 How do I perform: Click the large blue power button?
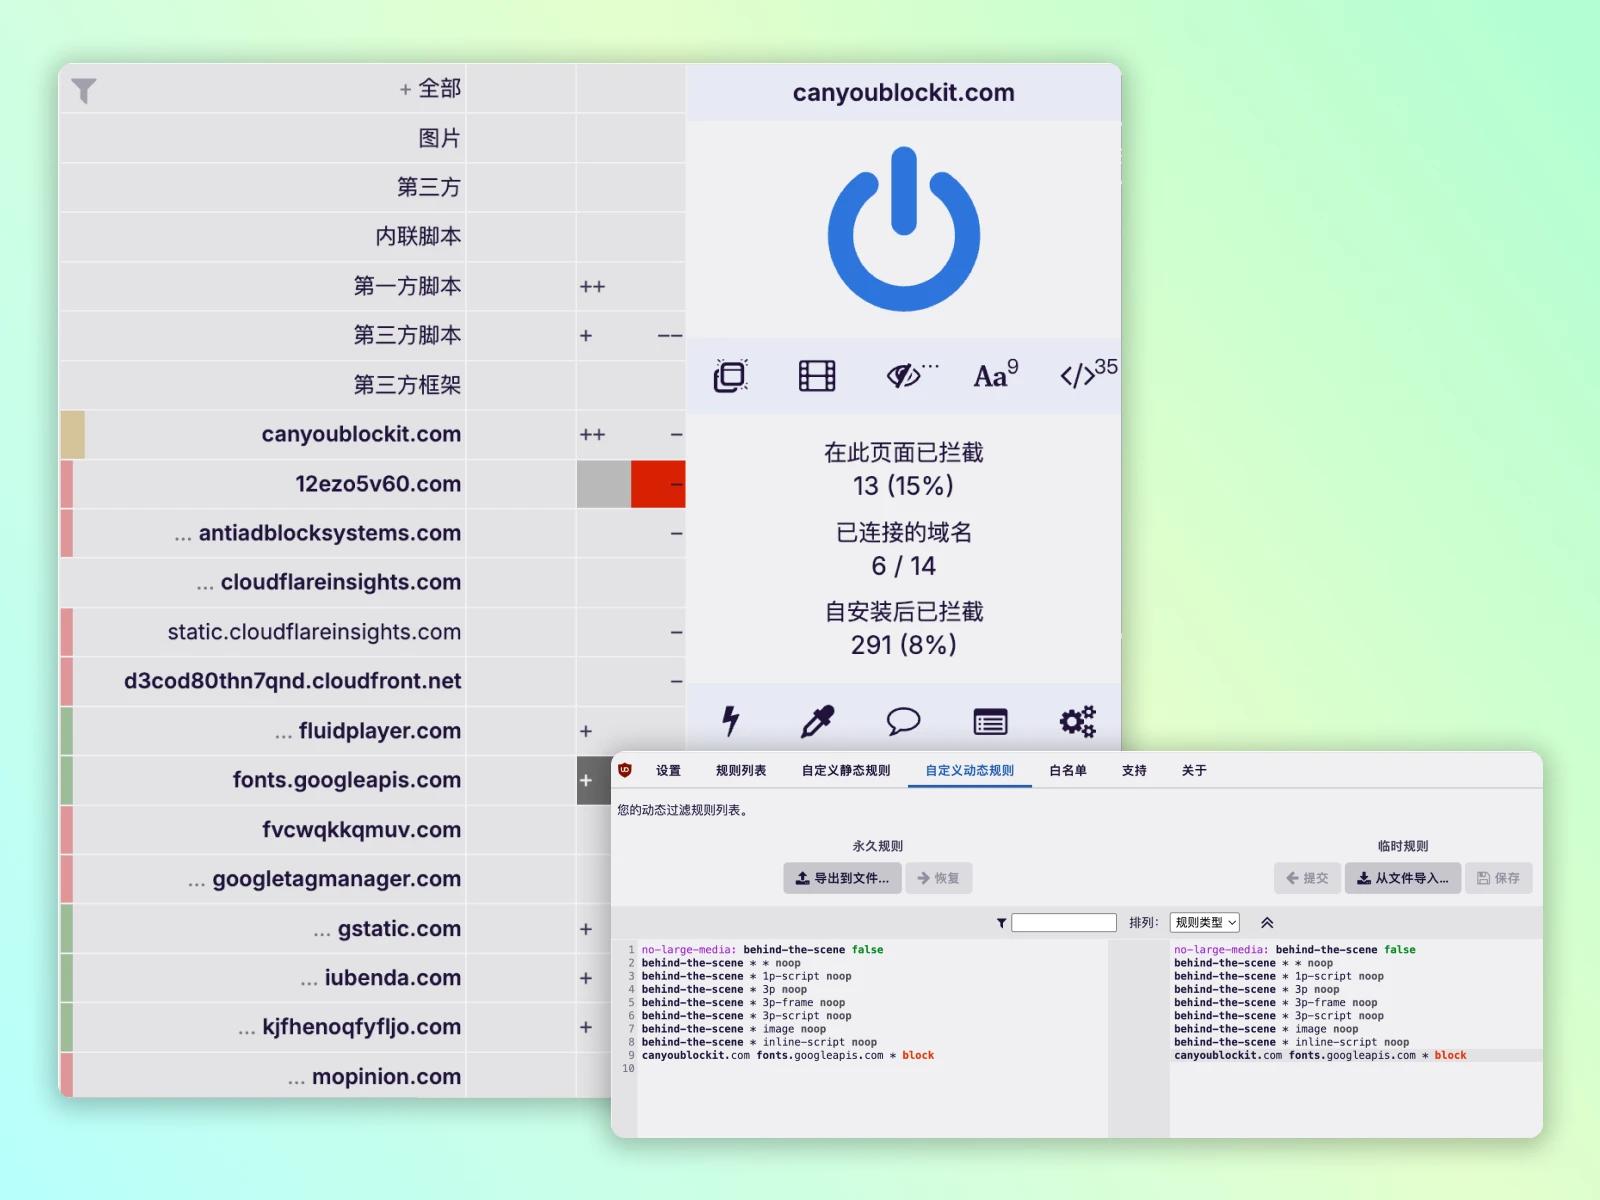(x=903, y=229)
